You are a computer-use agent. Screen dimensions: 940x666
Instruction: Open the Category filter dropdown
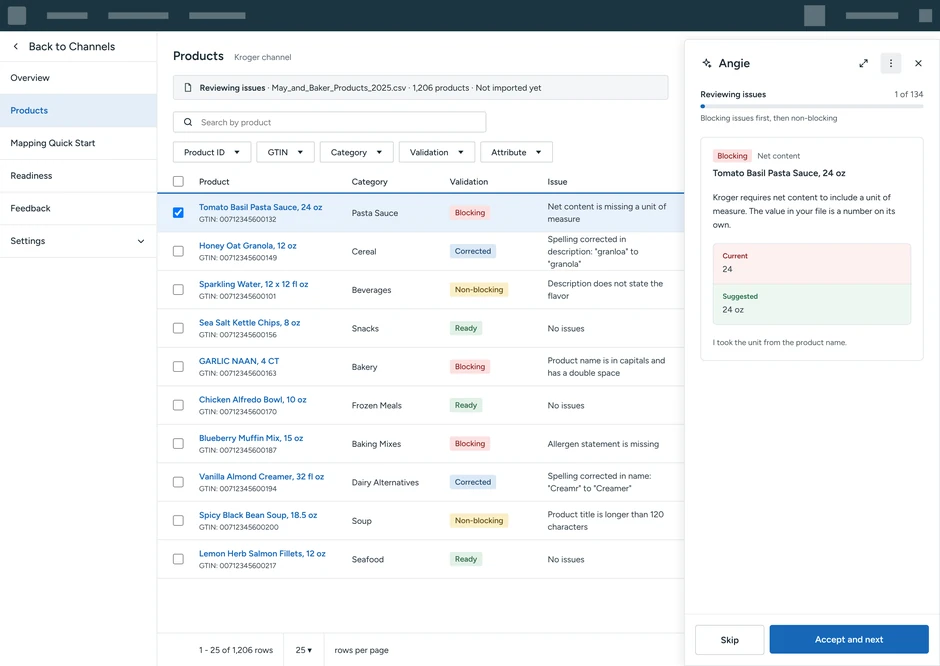(357, 152)
